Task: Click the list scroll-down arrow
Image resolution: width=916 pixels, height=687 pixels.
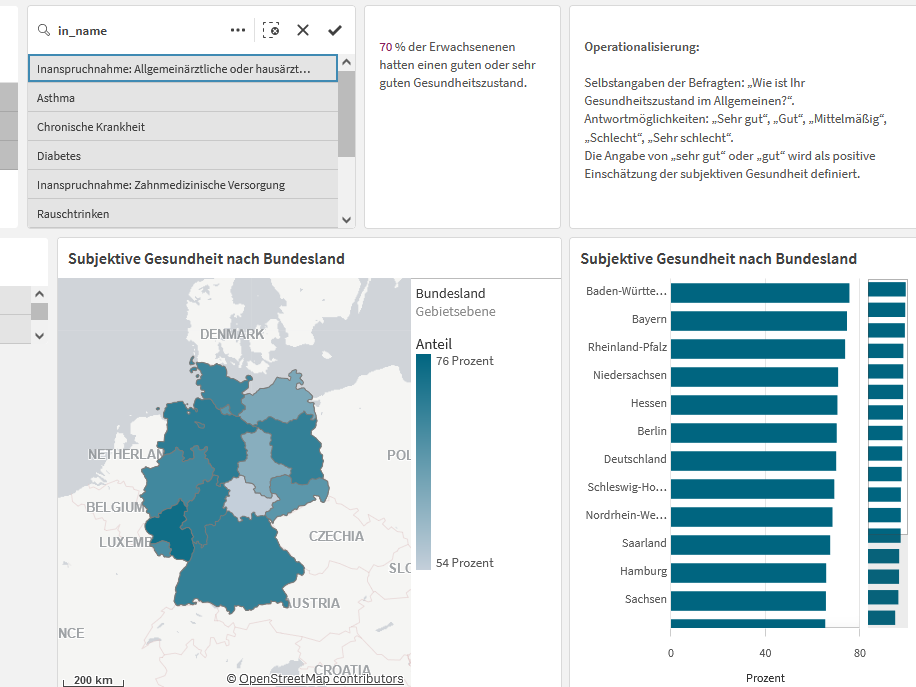Action: tap(346, 220)
